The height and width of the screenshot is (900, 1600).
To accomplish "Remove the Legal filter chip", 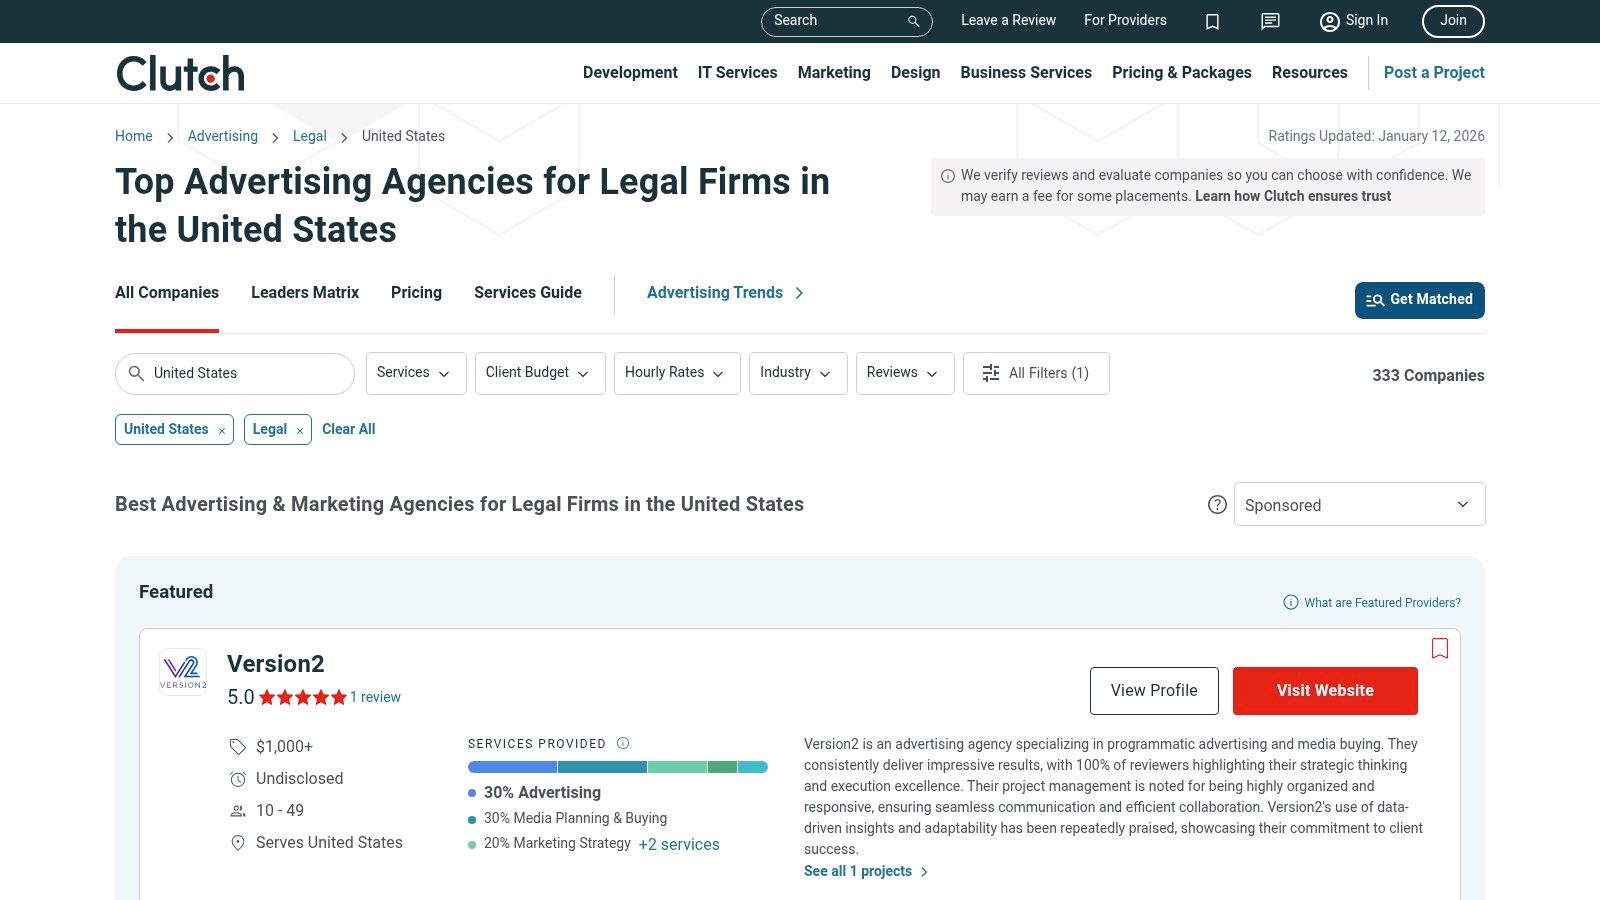I will pyautogui.click(x=299, y=430).
